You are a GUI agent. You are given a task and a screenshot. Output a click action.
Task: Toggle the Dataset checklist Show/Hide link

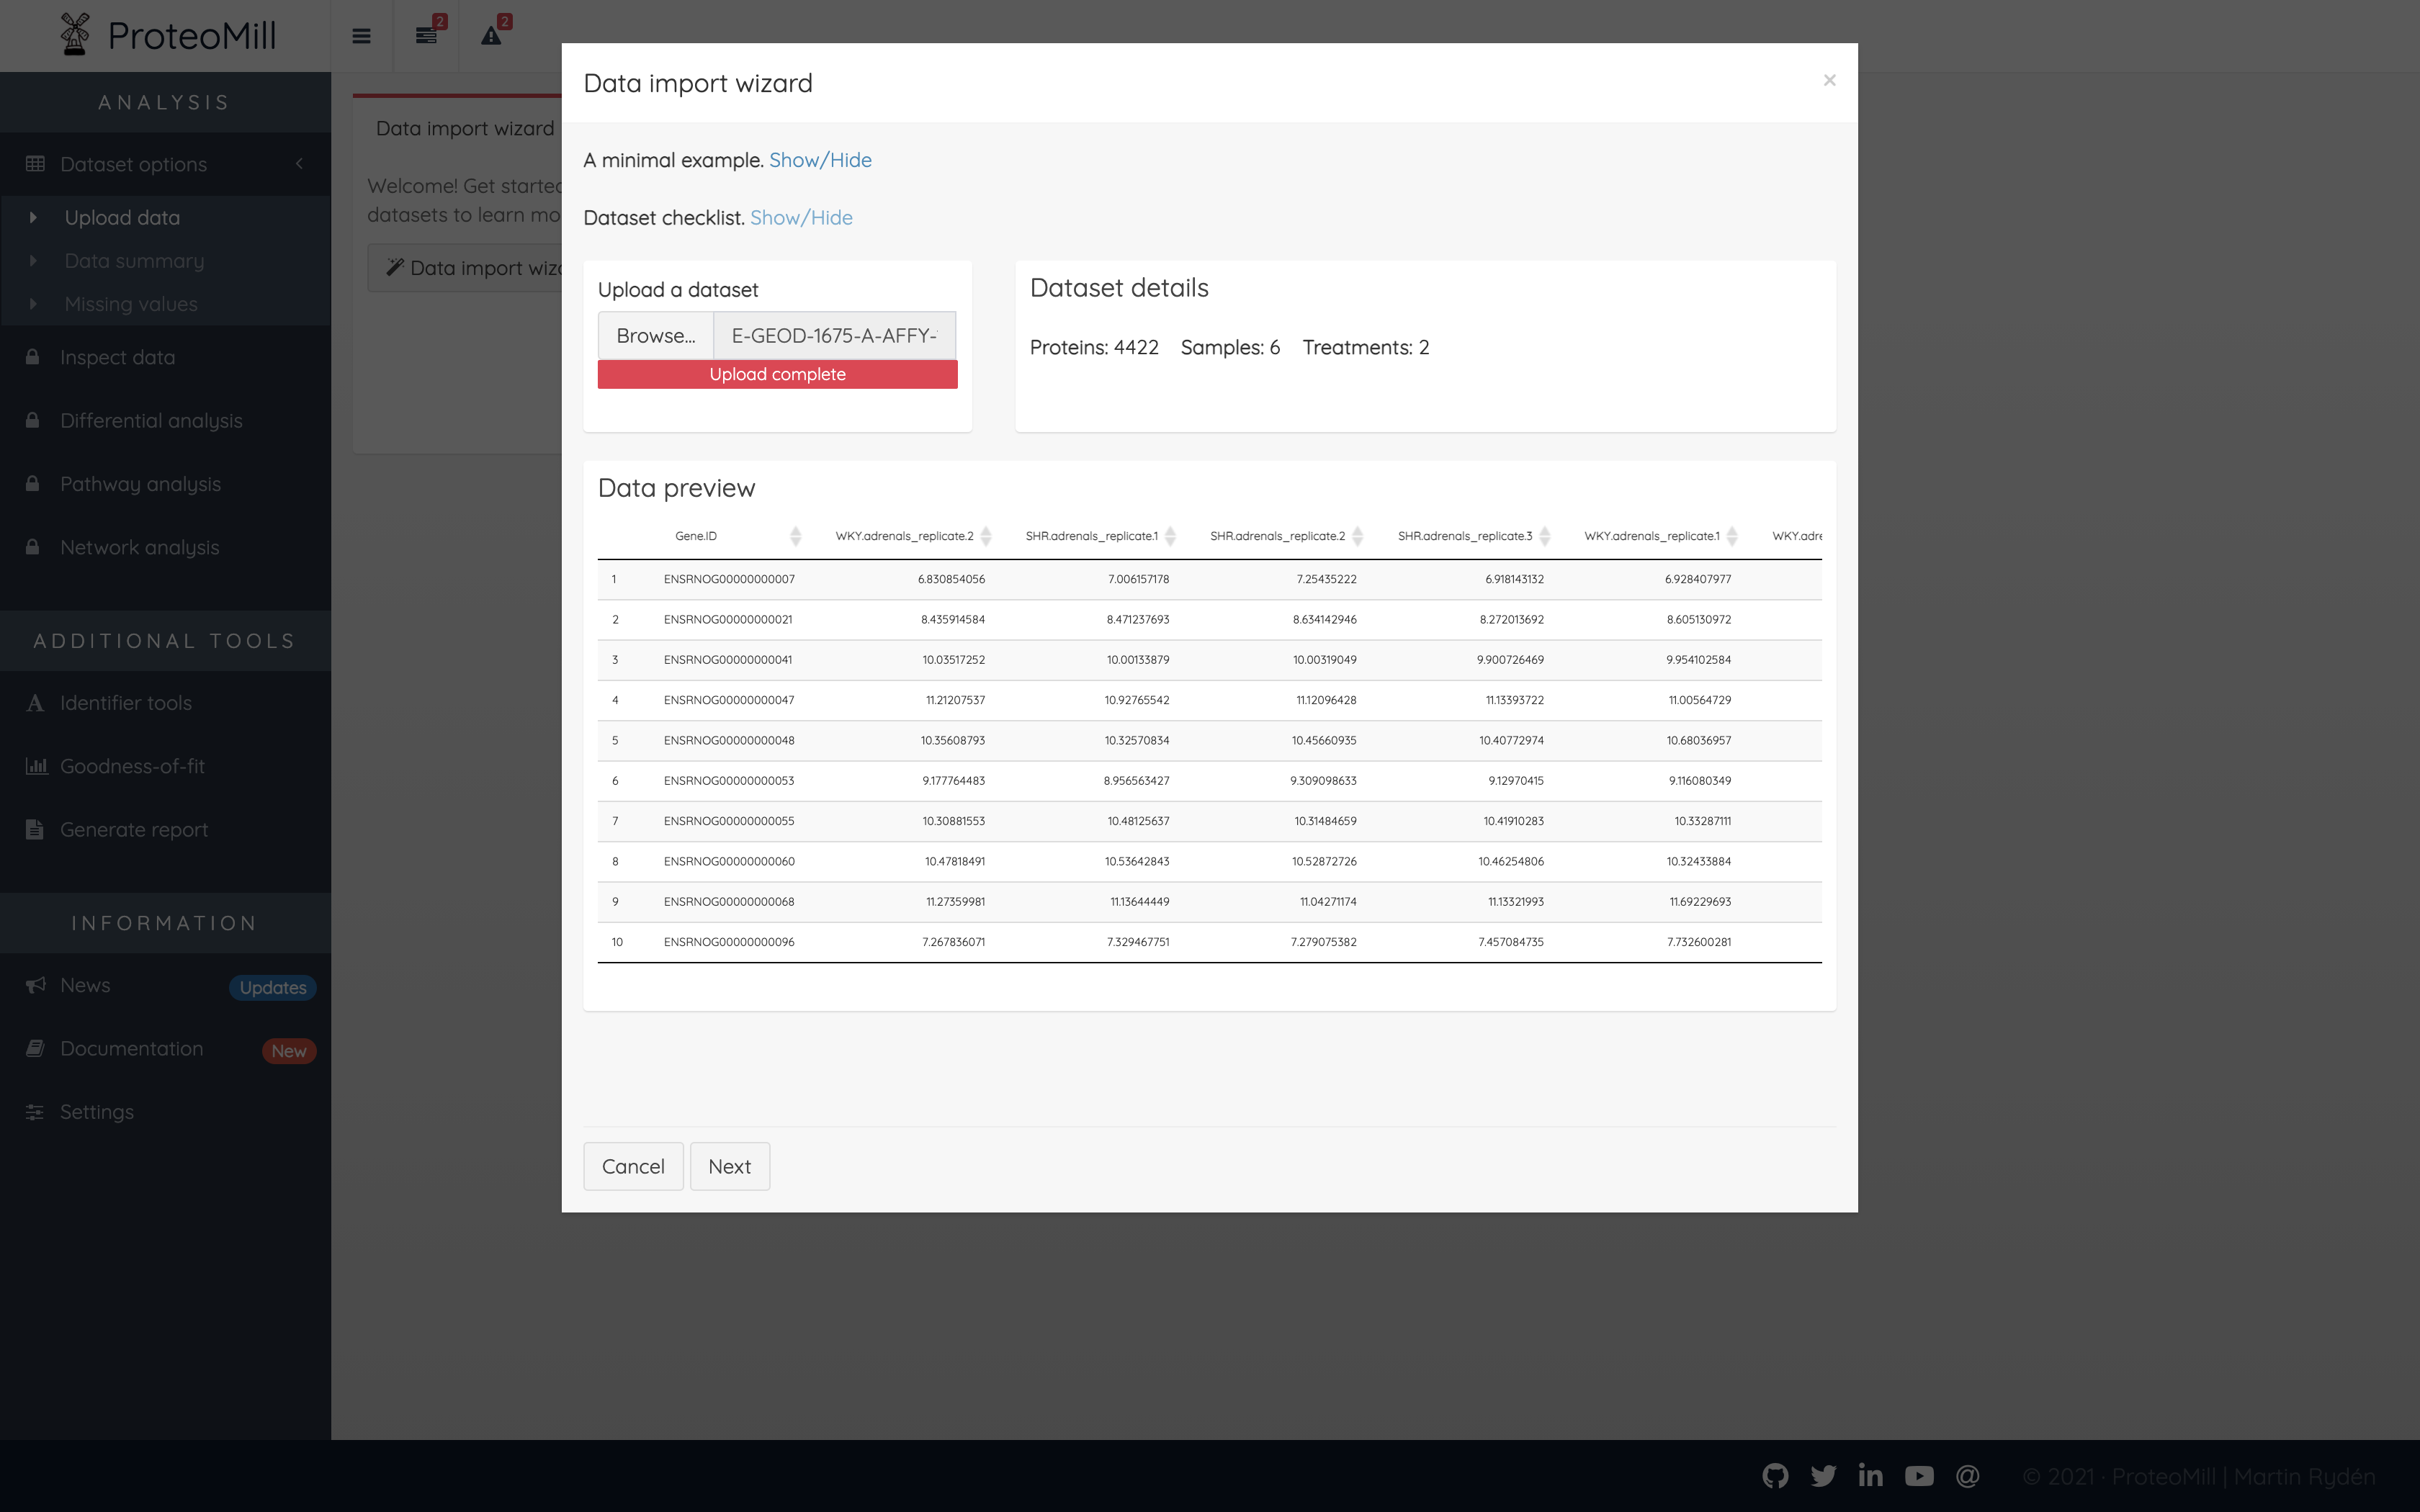coord(801,218)
